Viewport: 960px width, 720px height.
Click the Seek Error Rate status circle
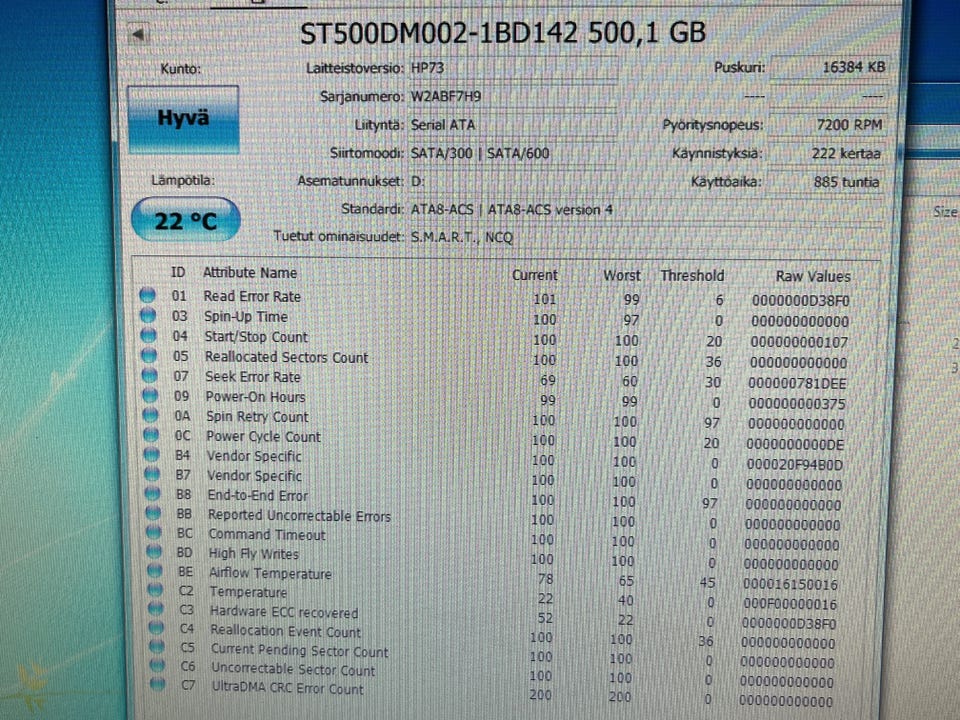(x=150, y=375)
